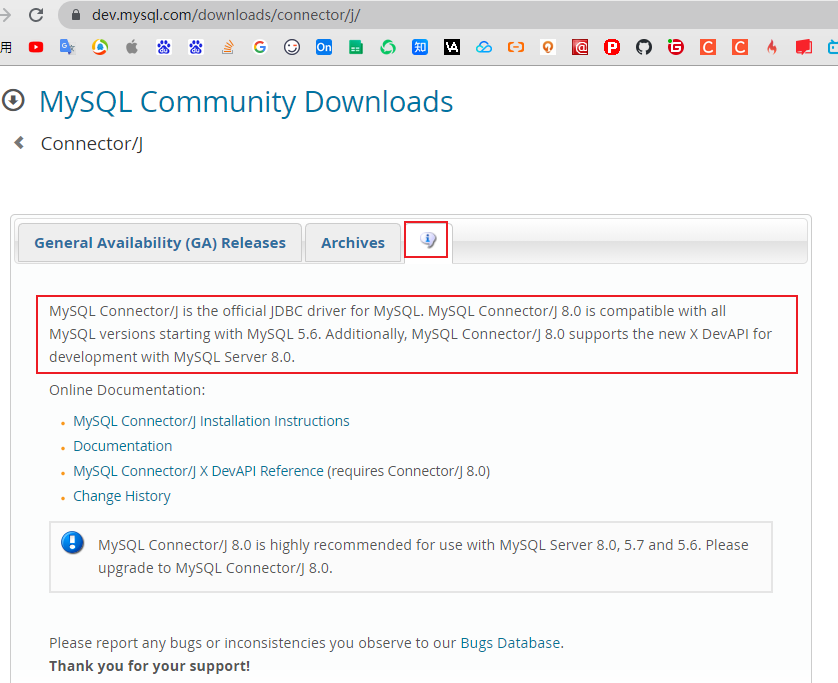838x683 pixels.
Task: Click the lock icon in the address bar
Action: tap(76, 15)
